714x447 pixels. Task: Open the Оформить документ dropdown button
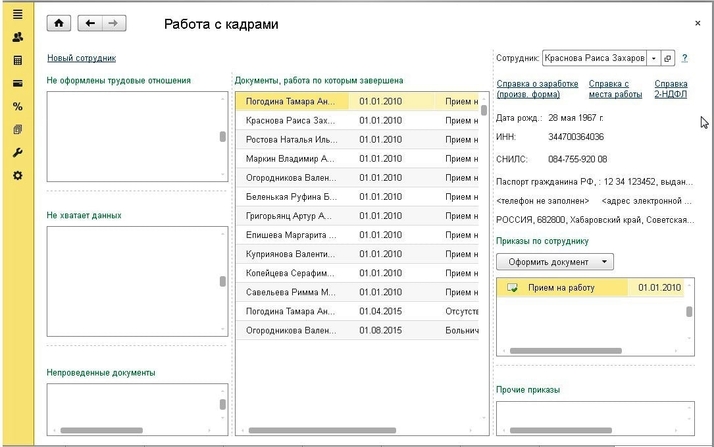pyautogui.click(x=555, y=262)
